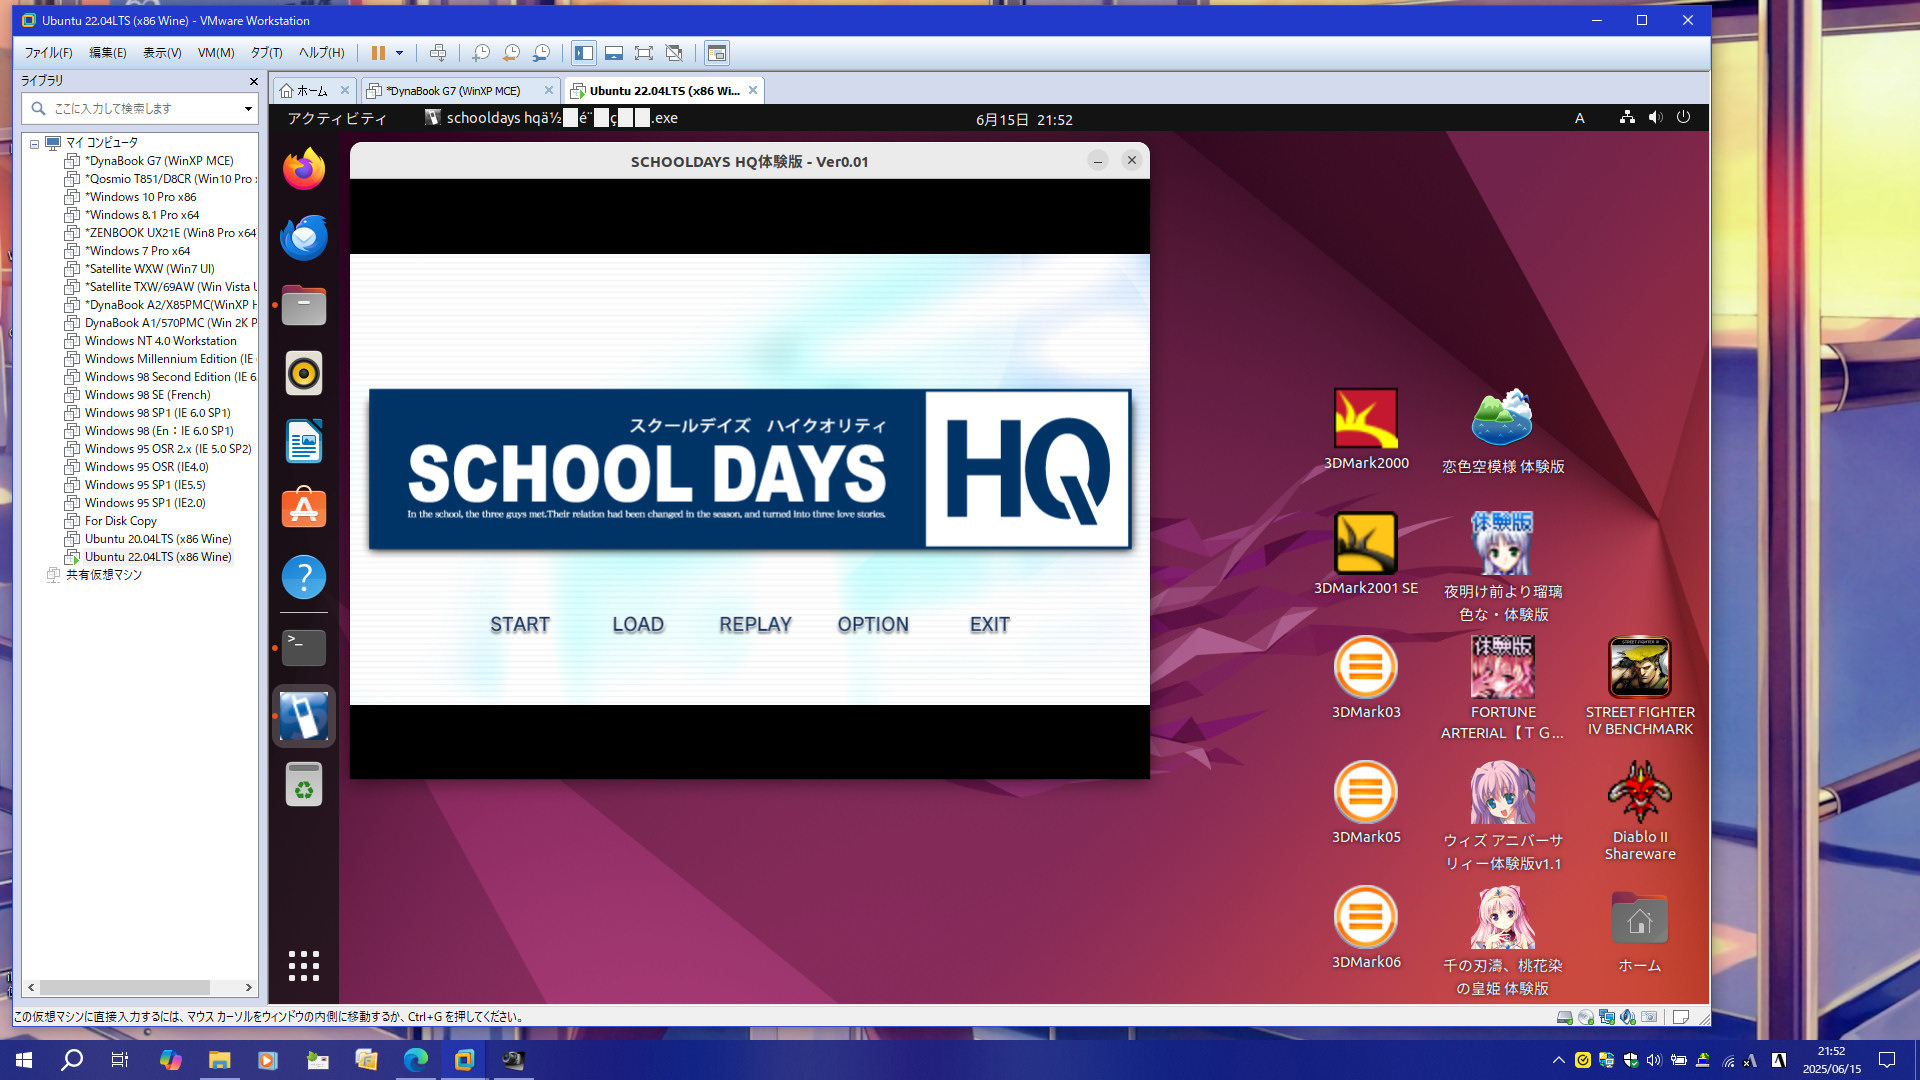1920x1080 pixels.
Task: Open the schooldays app menu in top bar
Action: (x=551, y=118)
